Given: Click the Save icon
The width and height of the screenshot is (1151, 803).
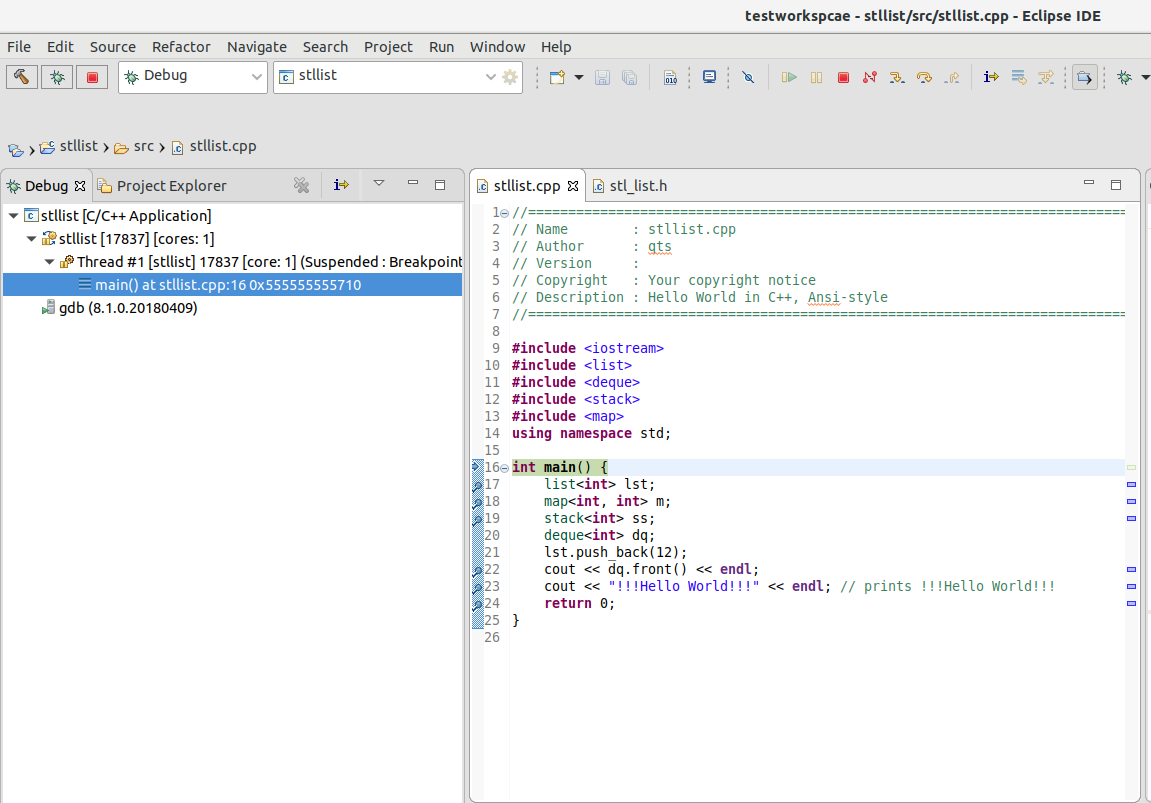Looking at the screenshot, I should tap(603, 77).
